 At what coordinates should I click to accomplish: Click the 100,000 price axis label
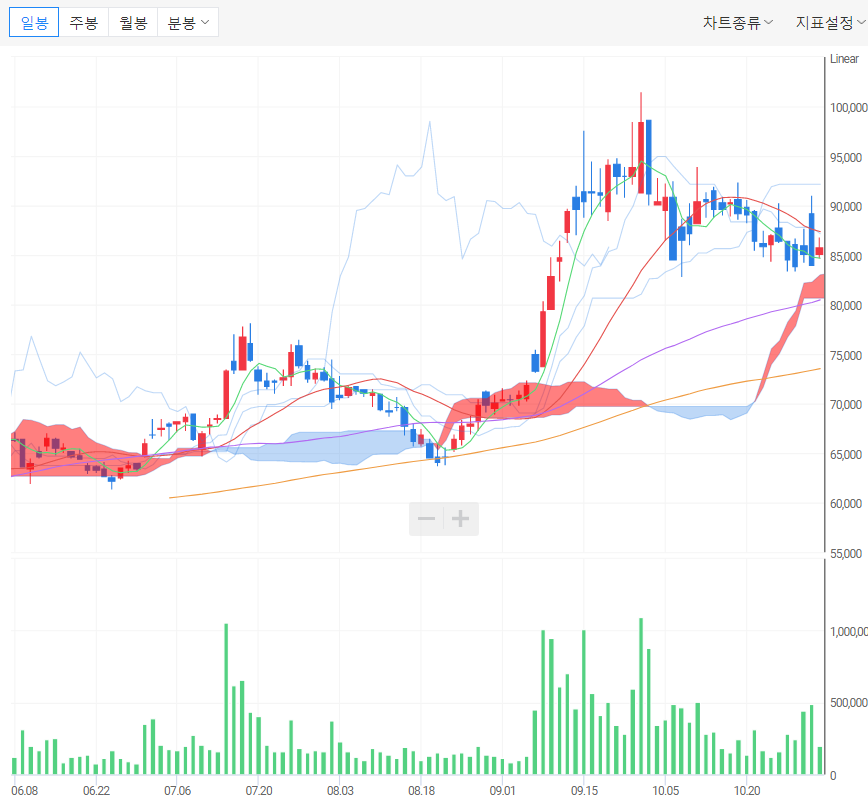(x=848, y=107)
